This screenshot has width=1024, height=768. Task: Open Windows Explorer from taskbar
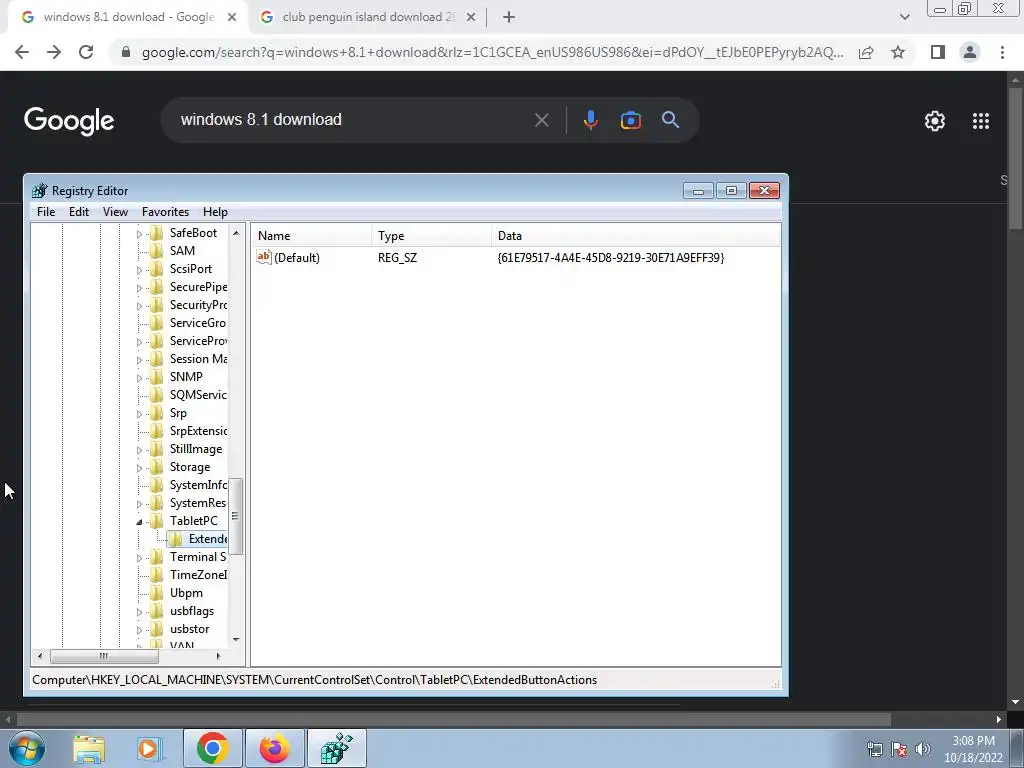click(89, 749)
